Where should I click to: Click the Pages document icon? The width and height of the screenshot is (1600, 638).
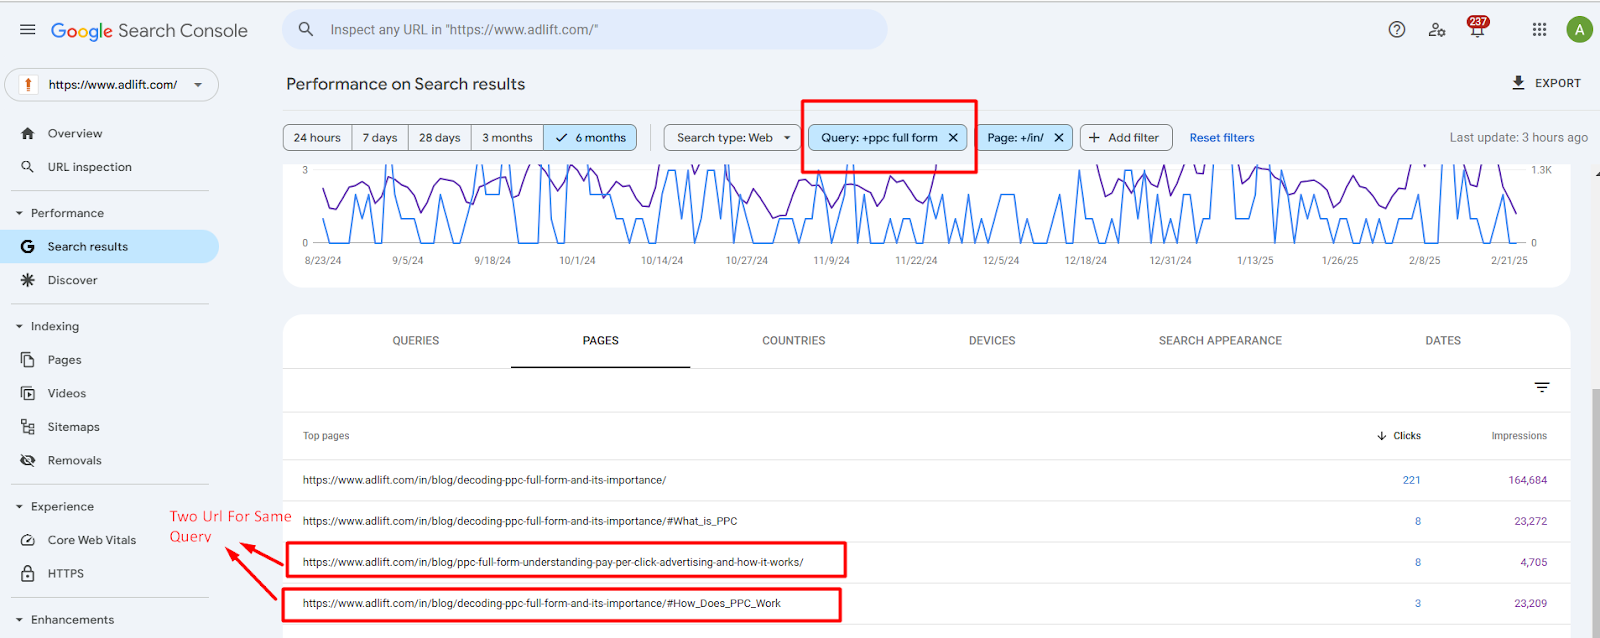27,360
